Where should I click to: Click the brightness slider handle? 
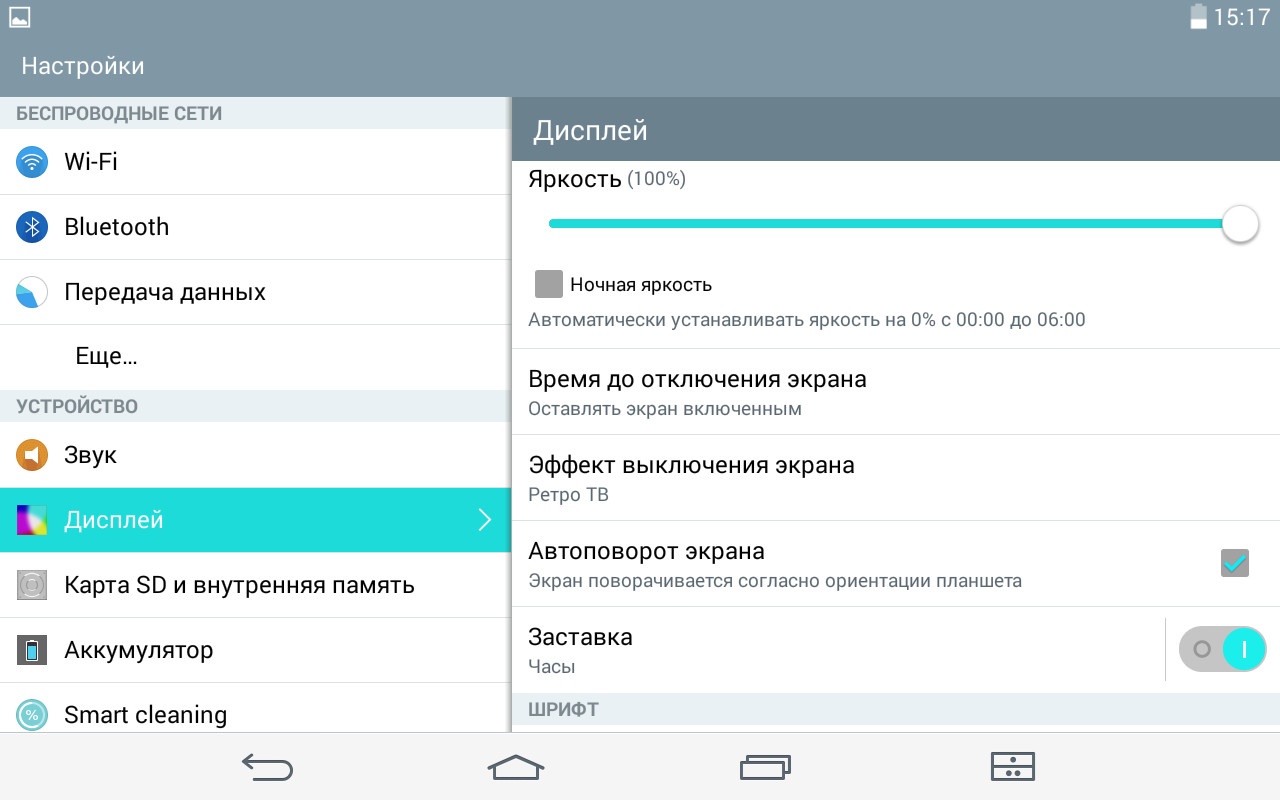point(1240,224)
